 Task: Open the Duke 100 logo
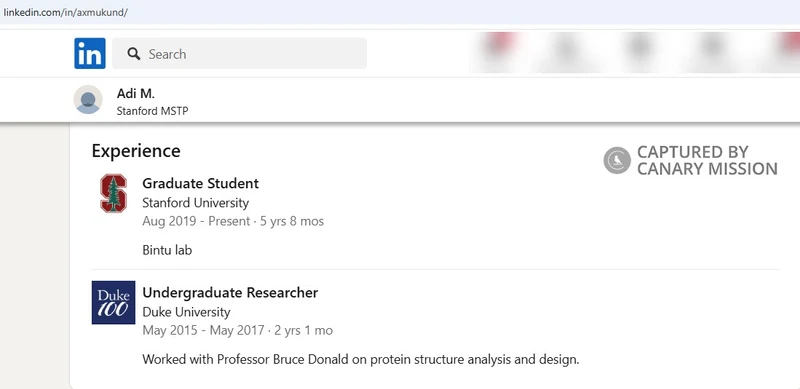(113, 302)
